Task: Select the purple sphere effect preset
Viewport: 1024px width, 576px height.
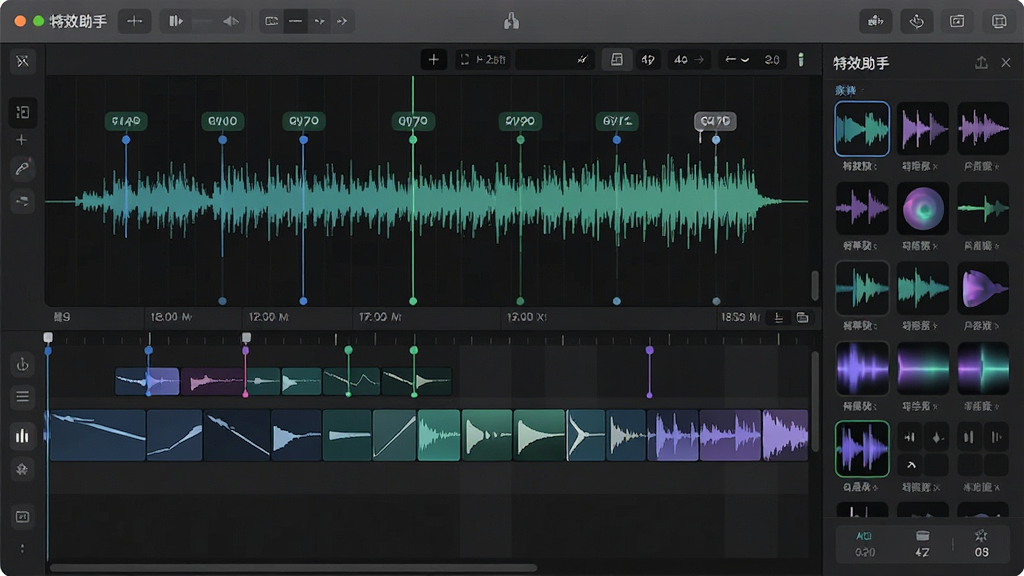Action: (922, 209)
